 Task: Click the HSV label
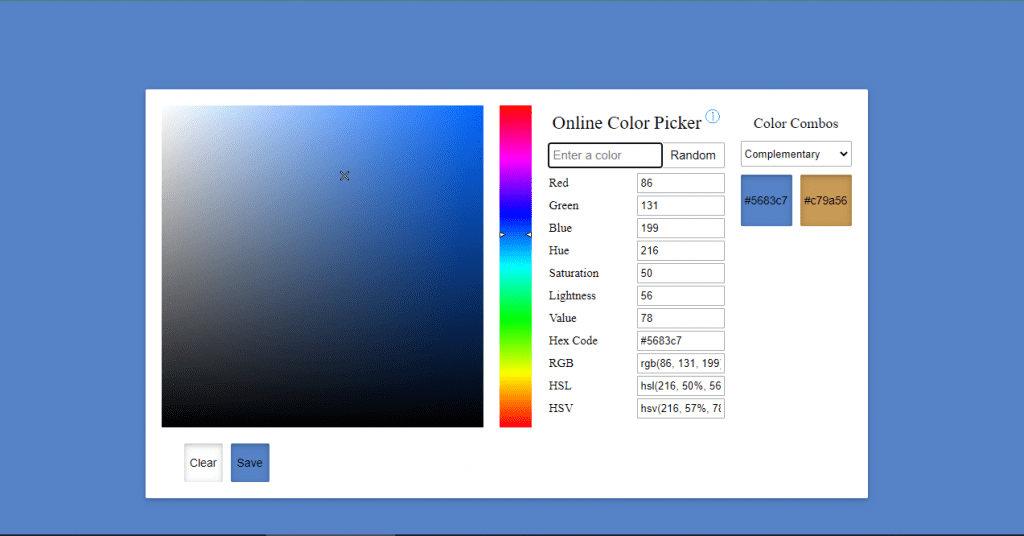561,408
